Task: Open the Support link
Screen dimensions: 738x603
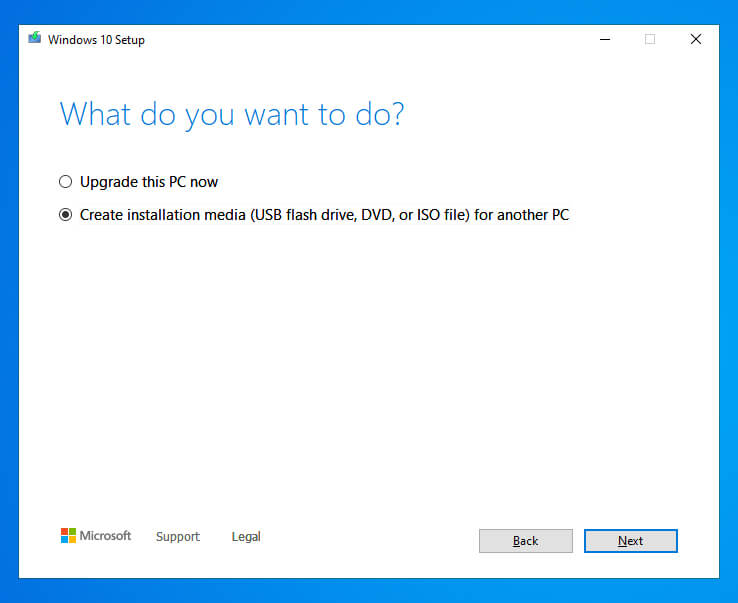Action: pyautogui.click(x=178, y=537)
